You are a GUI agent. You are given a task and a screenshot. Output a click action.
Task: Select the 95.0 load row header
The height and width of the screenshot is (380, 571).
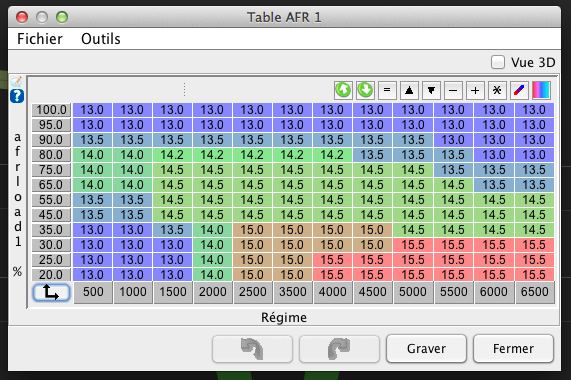click(51, 125)
